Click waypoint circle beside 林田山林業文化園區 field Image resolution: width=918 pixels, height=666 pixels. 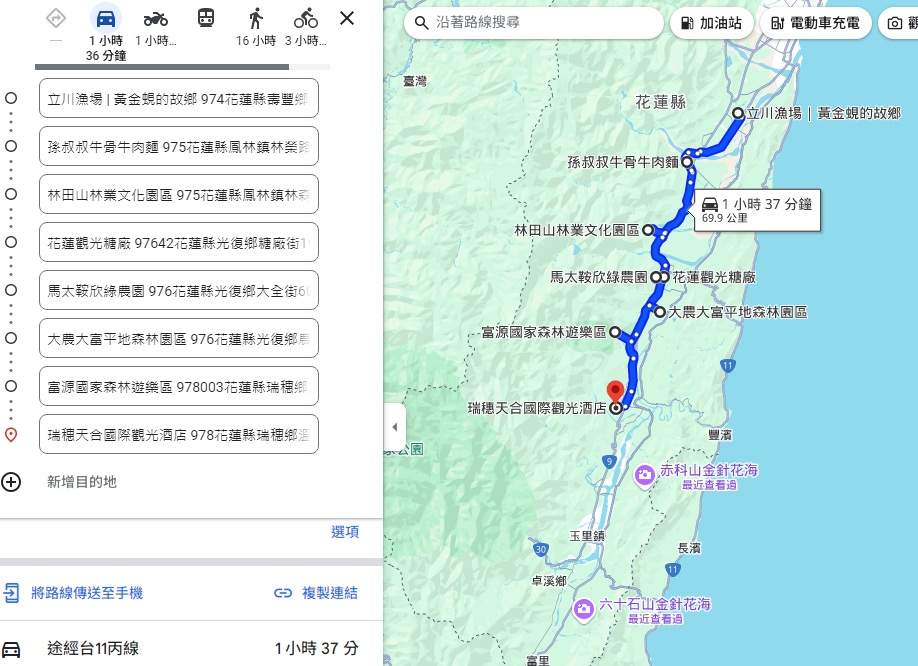pyautogui.click(x=11, y=194)
